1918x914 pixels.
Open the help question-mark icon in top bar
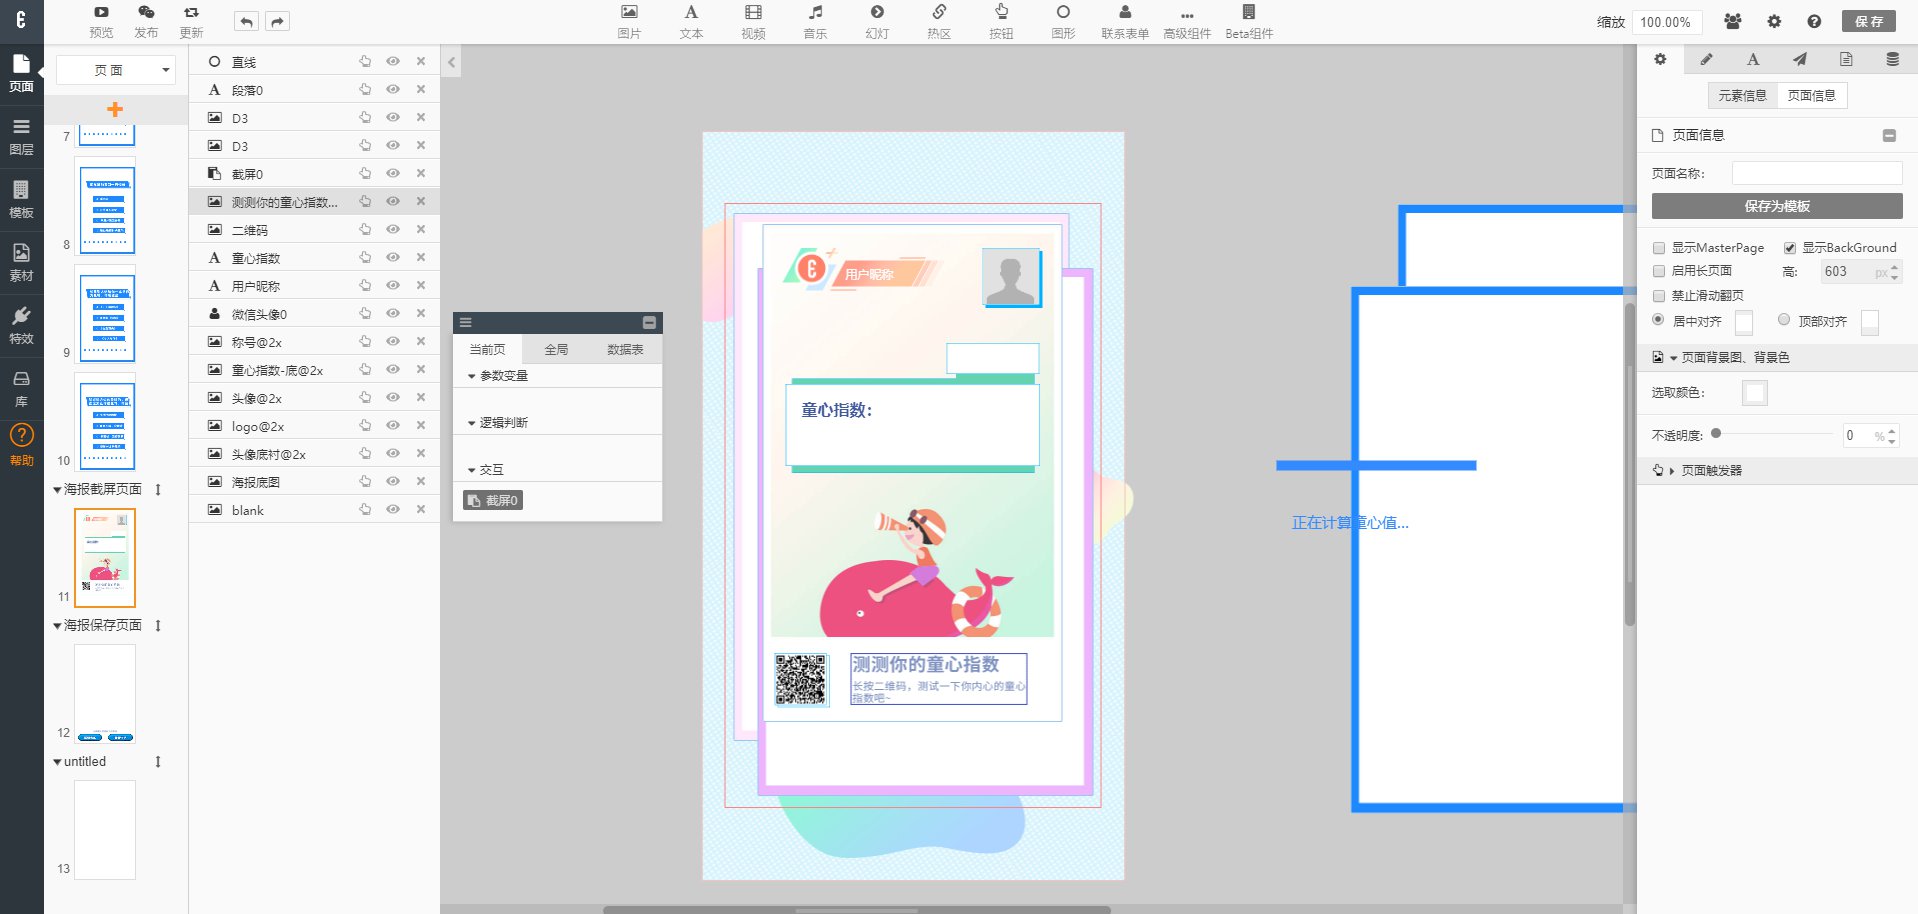coord(1814,21)
